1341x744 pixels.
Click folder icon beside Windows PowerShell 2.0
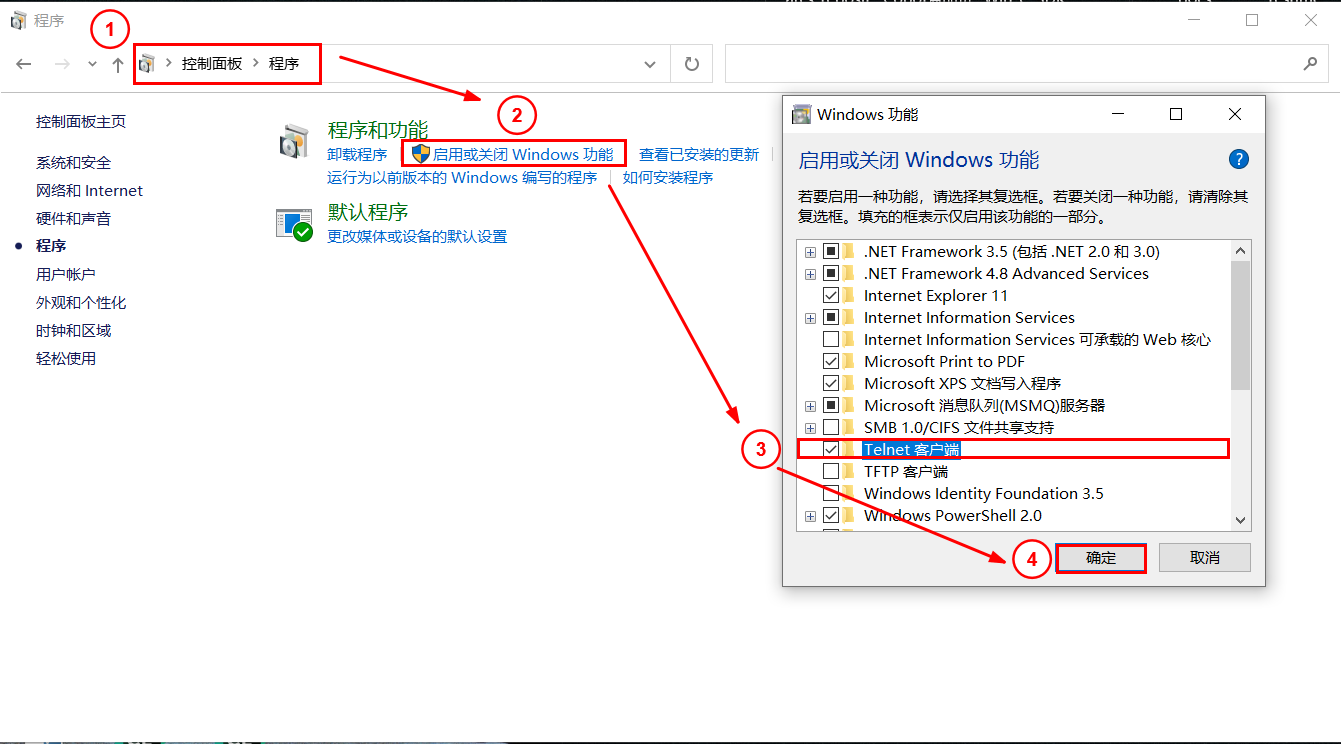pyautogui.click(x=849, y=516)
